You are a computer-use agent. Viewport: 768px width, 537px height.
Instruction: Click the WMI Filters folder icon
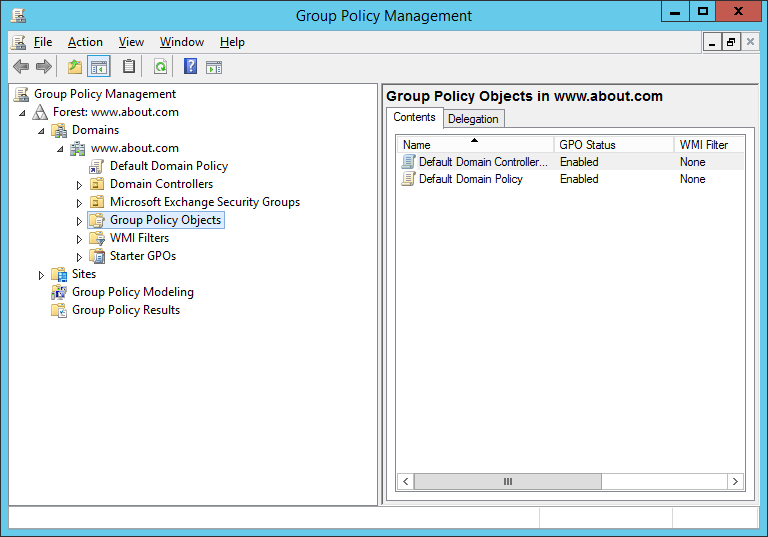pos(97,239)
